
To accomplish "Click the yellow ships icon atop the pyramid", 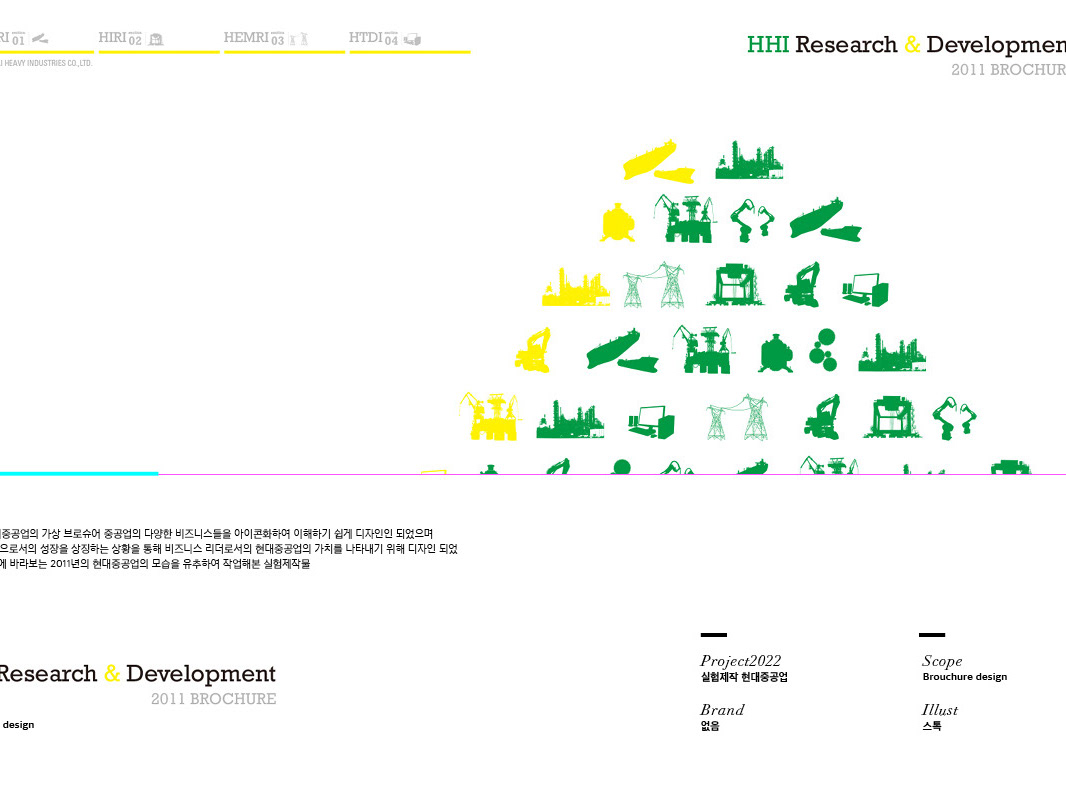I will pos(658,162).
